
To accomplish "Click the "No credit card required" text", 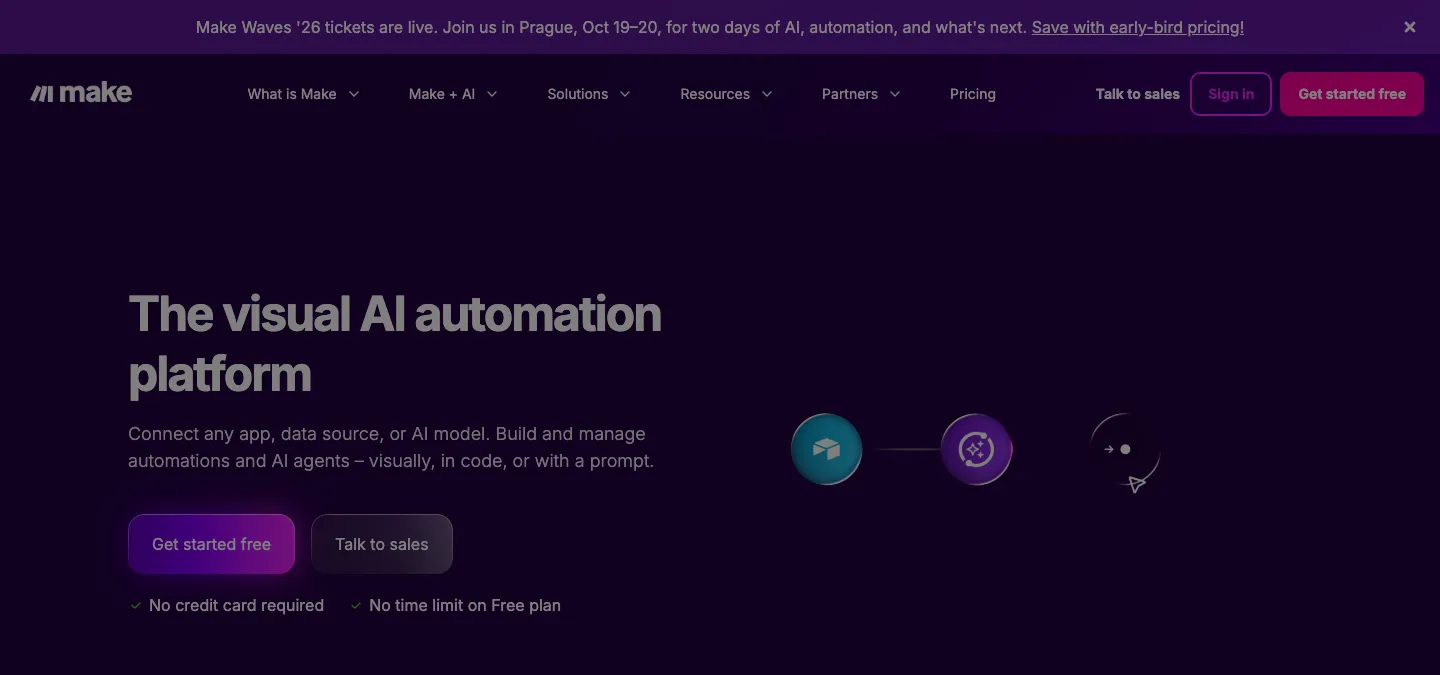I will point(236,605).
